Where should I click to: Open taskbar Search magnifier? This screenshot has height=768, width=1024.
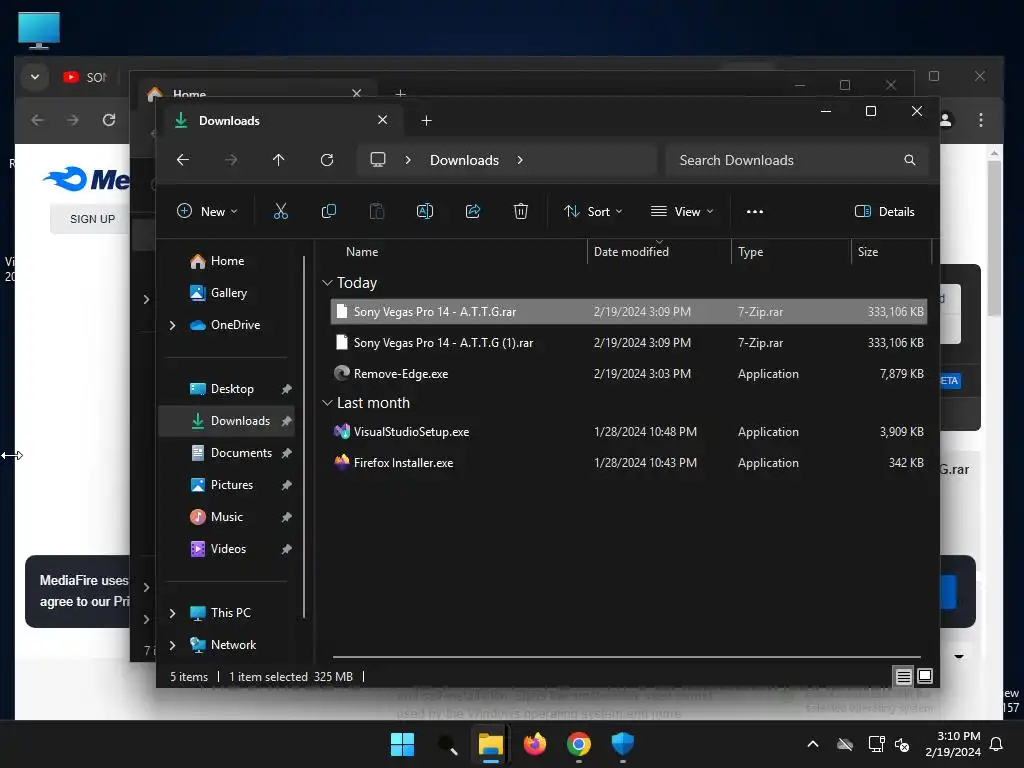click(447, 744)
